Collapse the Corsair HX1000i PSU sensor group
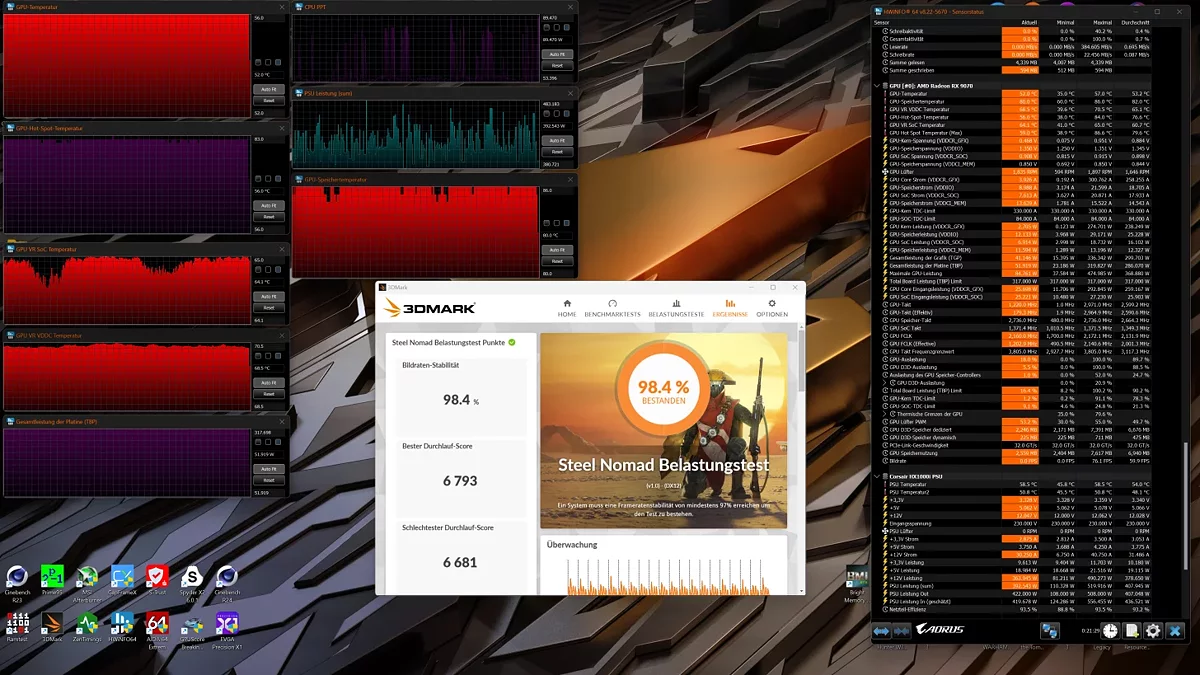The image size is (1200, 675). coord(877,476)
